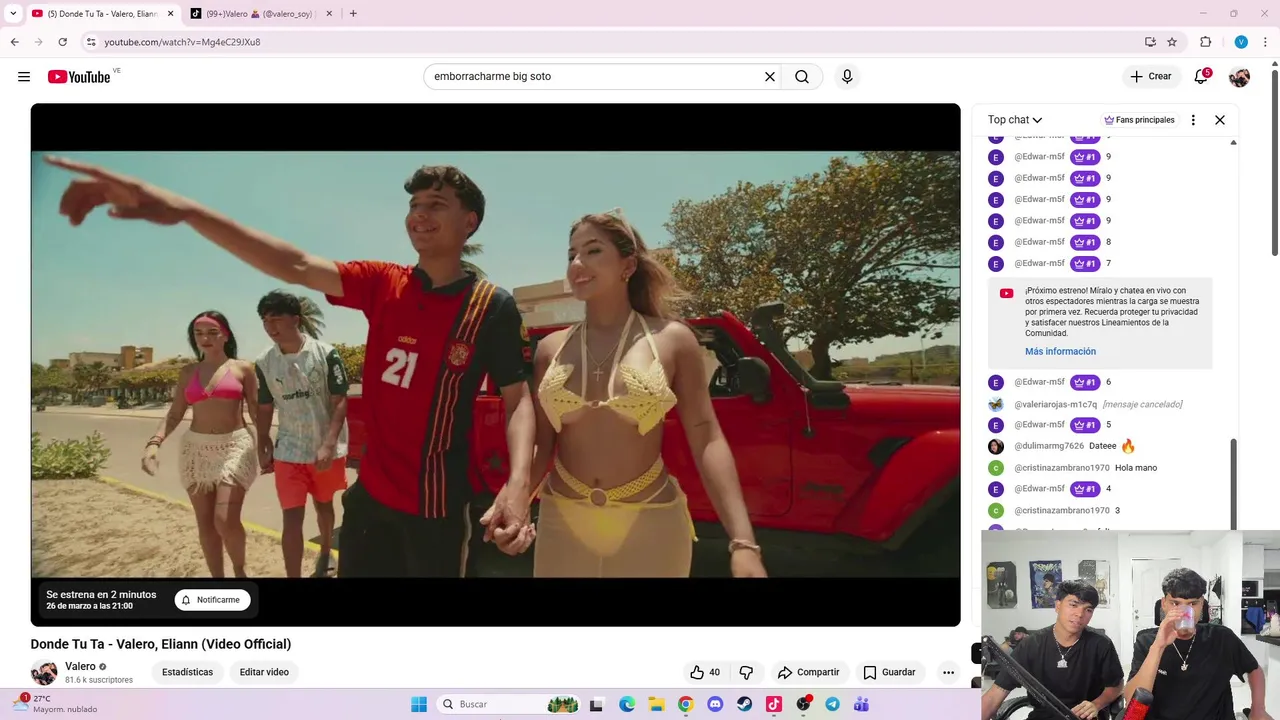This screenshot has height=720, width=1280.
Task: Click the 'Hola mano' chat message
Action: [1136, 468]
